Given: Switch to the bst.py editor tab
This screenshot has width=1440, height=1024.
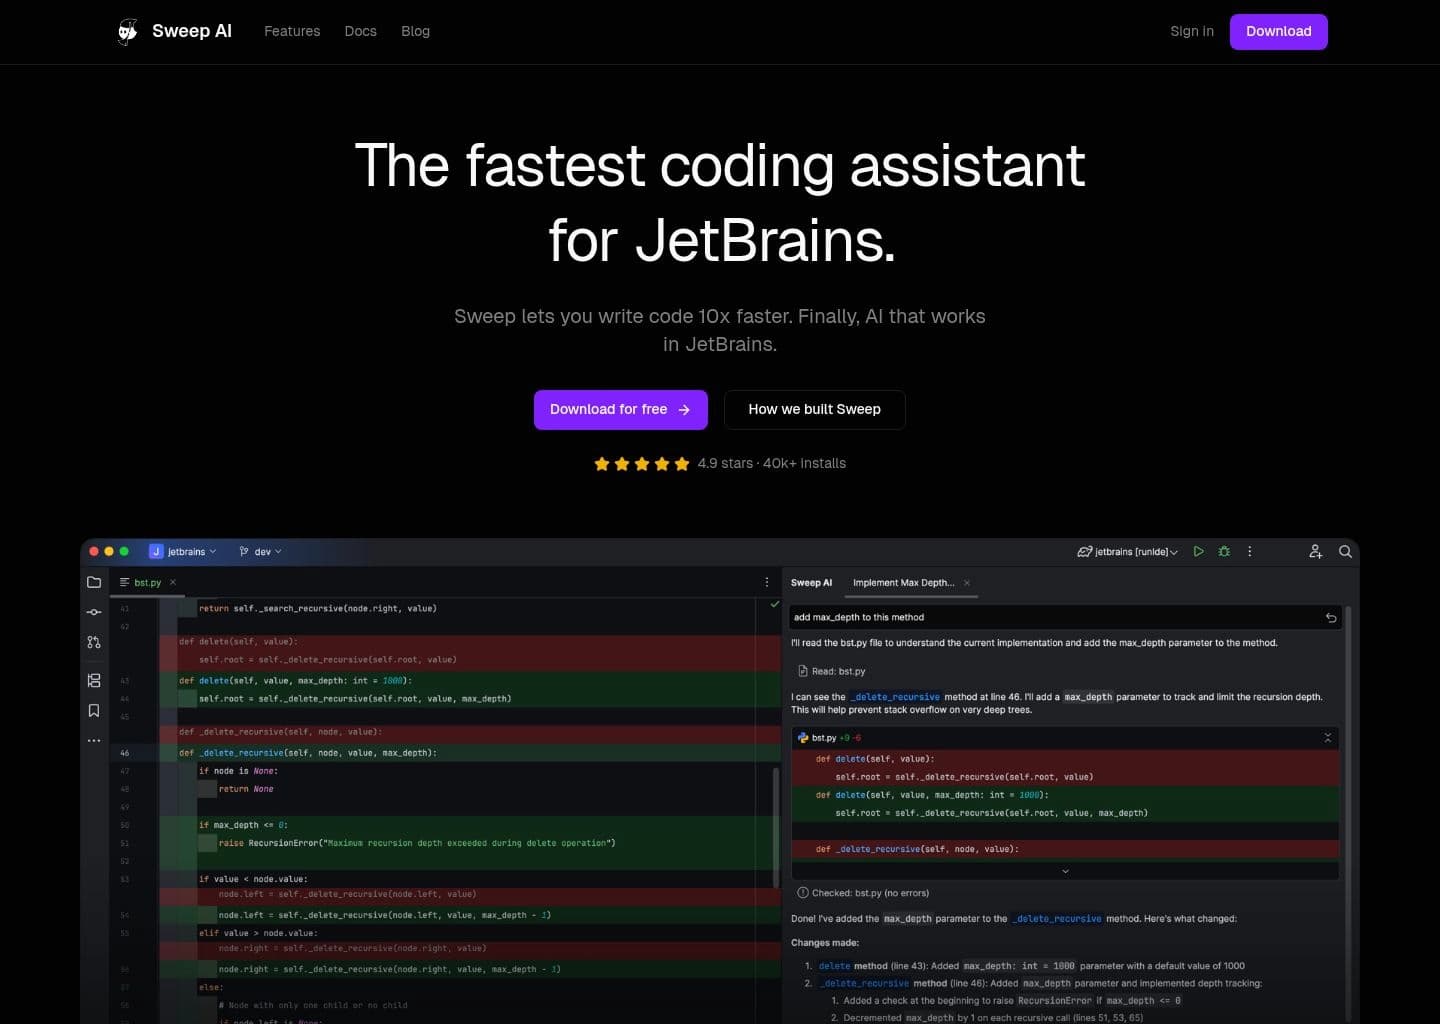Looking at the screenshot, I should tap(148, 582).
